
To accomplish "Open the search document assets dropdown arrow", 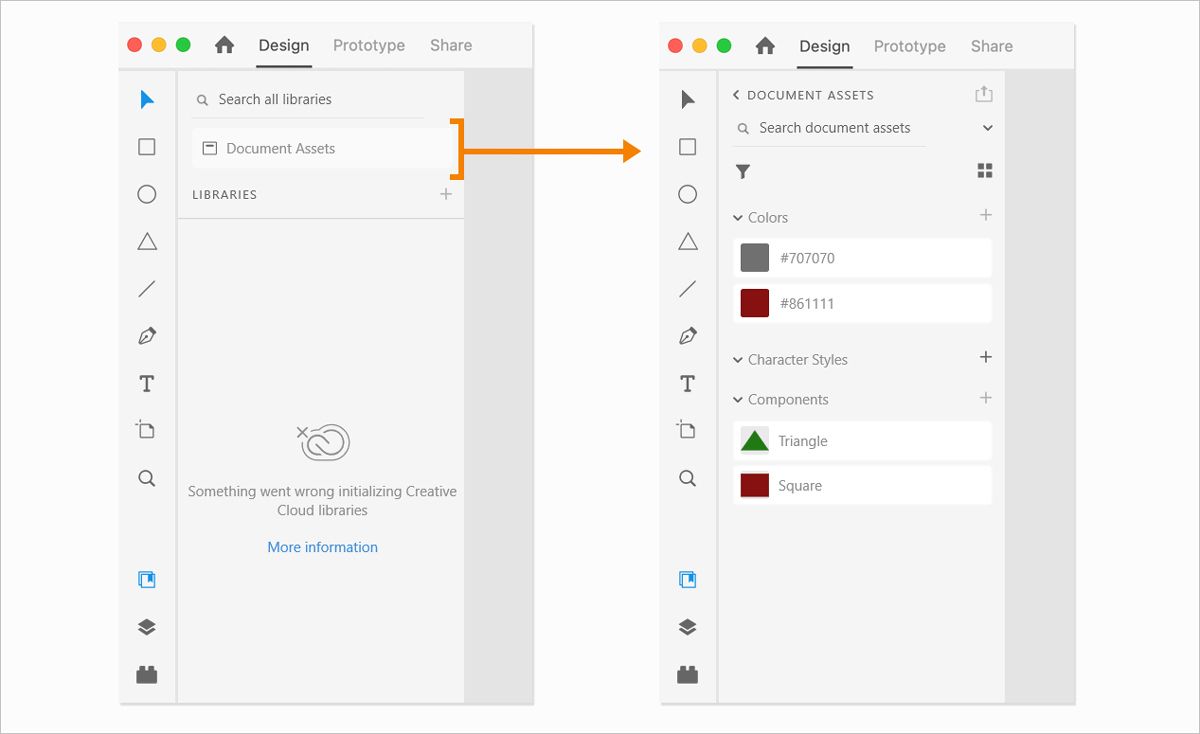I will (988, 128).
